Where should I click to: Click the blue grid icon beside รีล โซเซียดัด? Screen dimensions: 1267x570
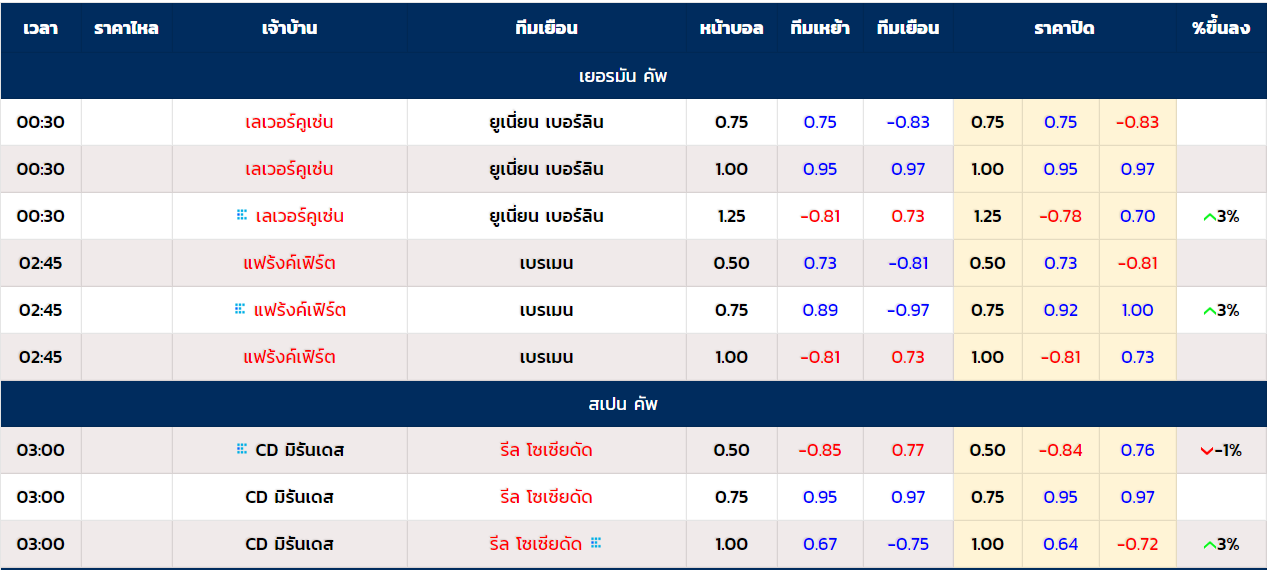[596, 543]
